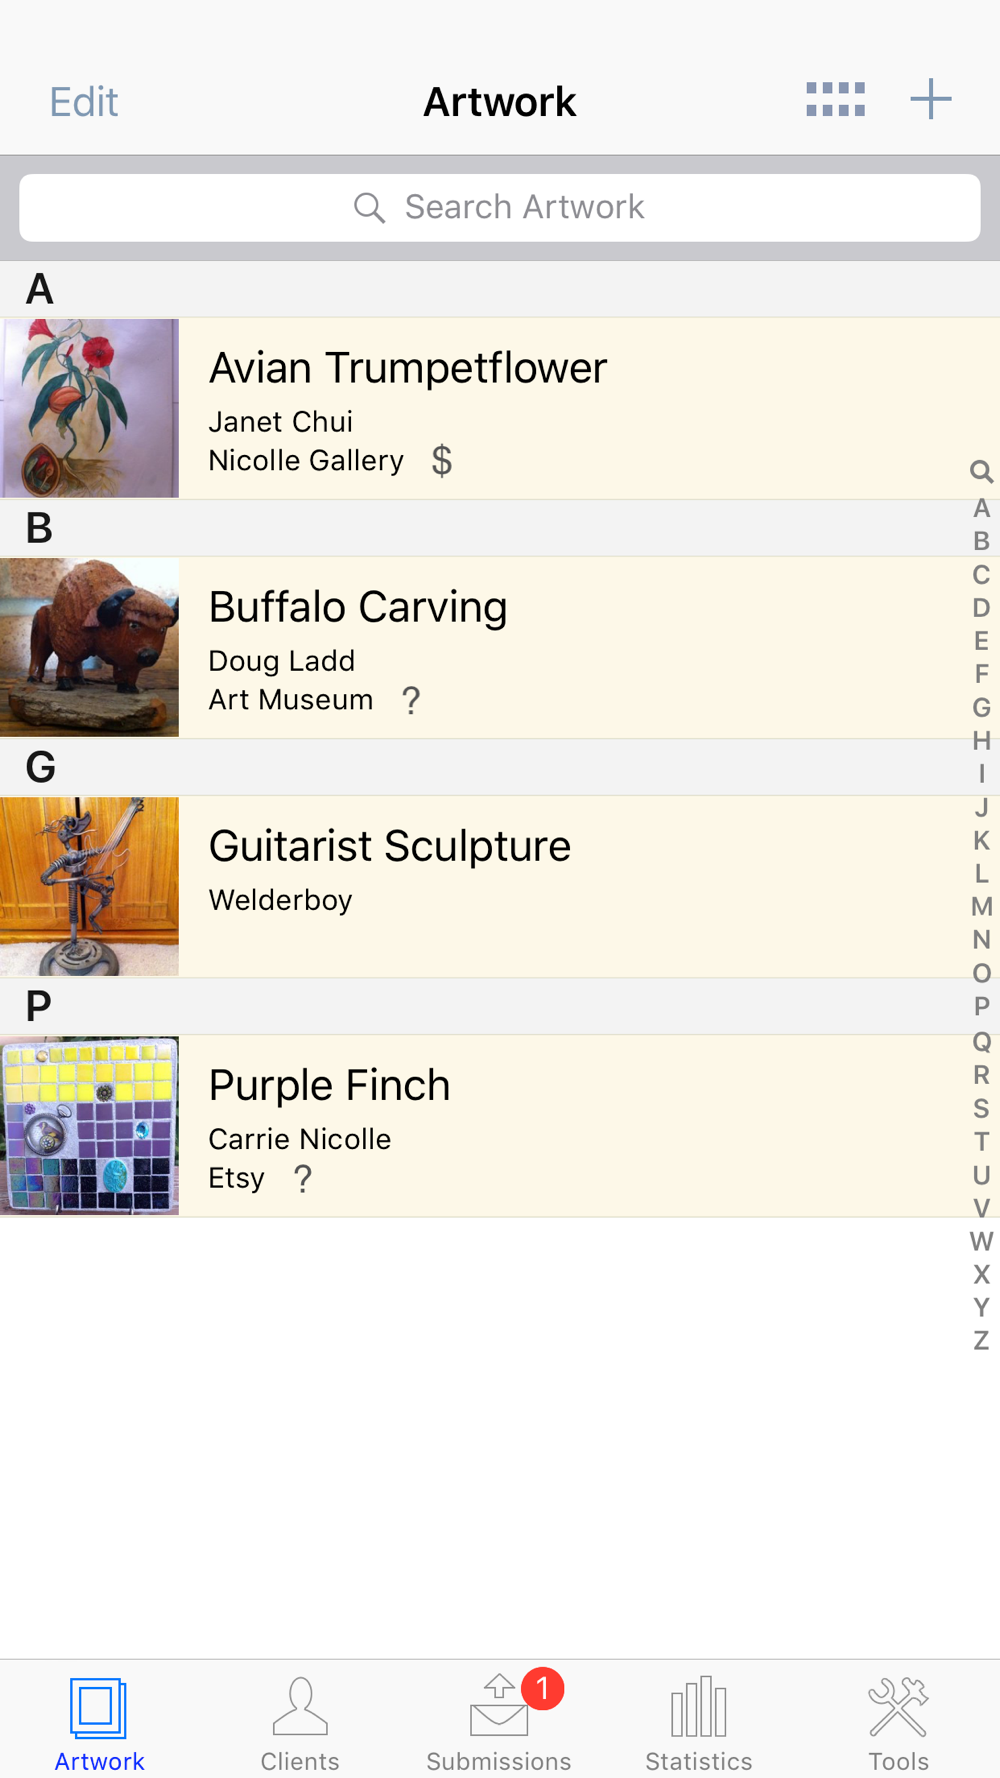Tap the Guitarist Sculpture thumbnail

pos(89,886)
